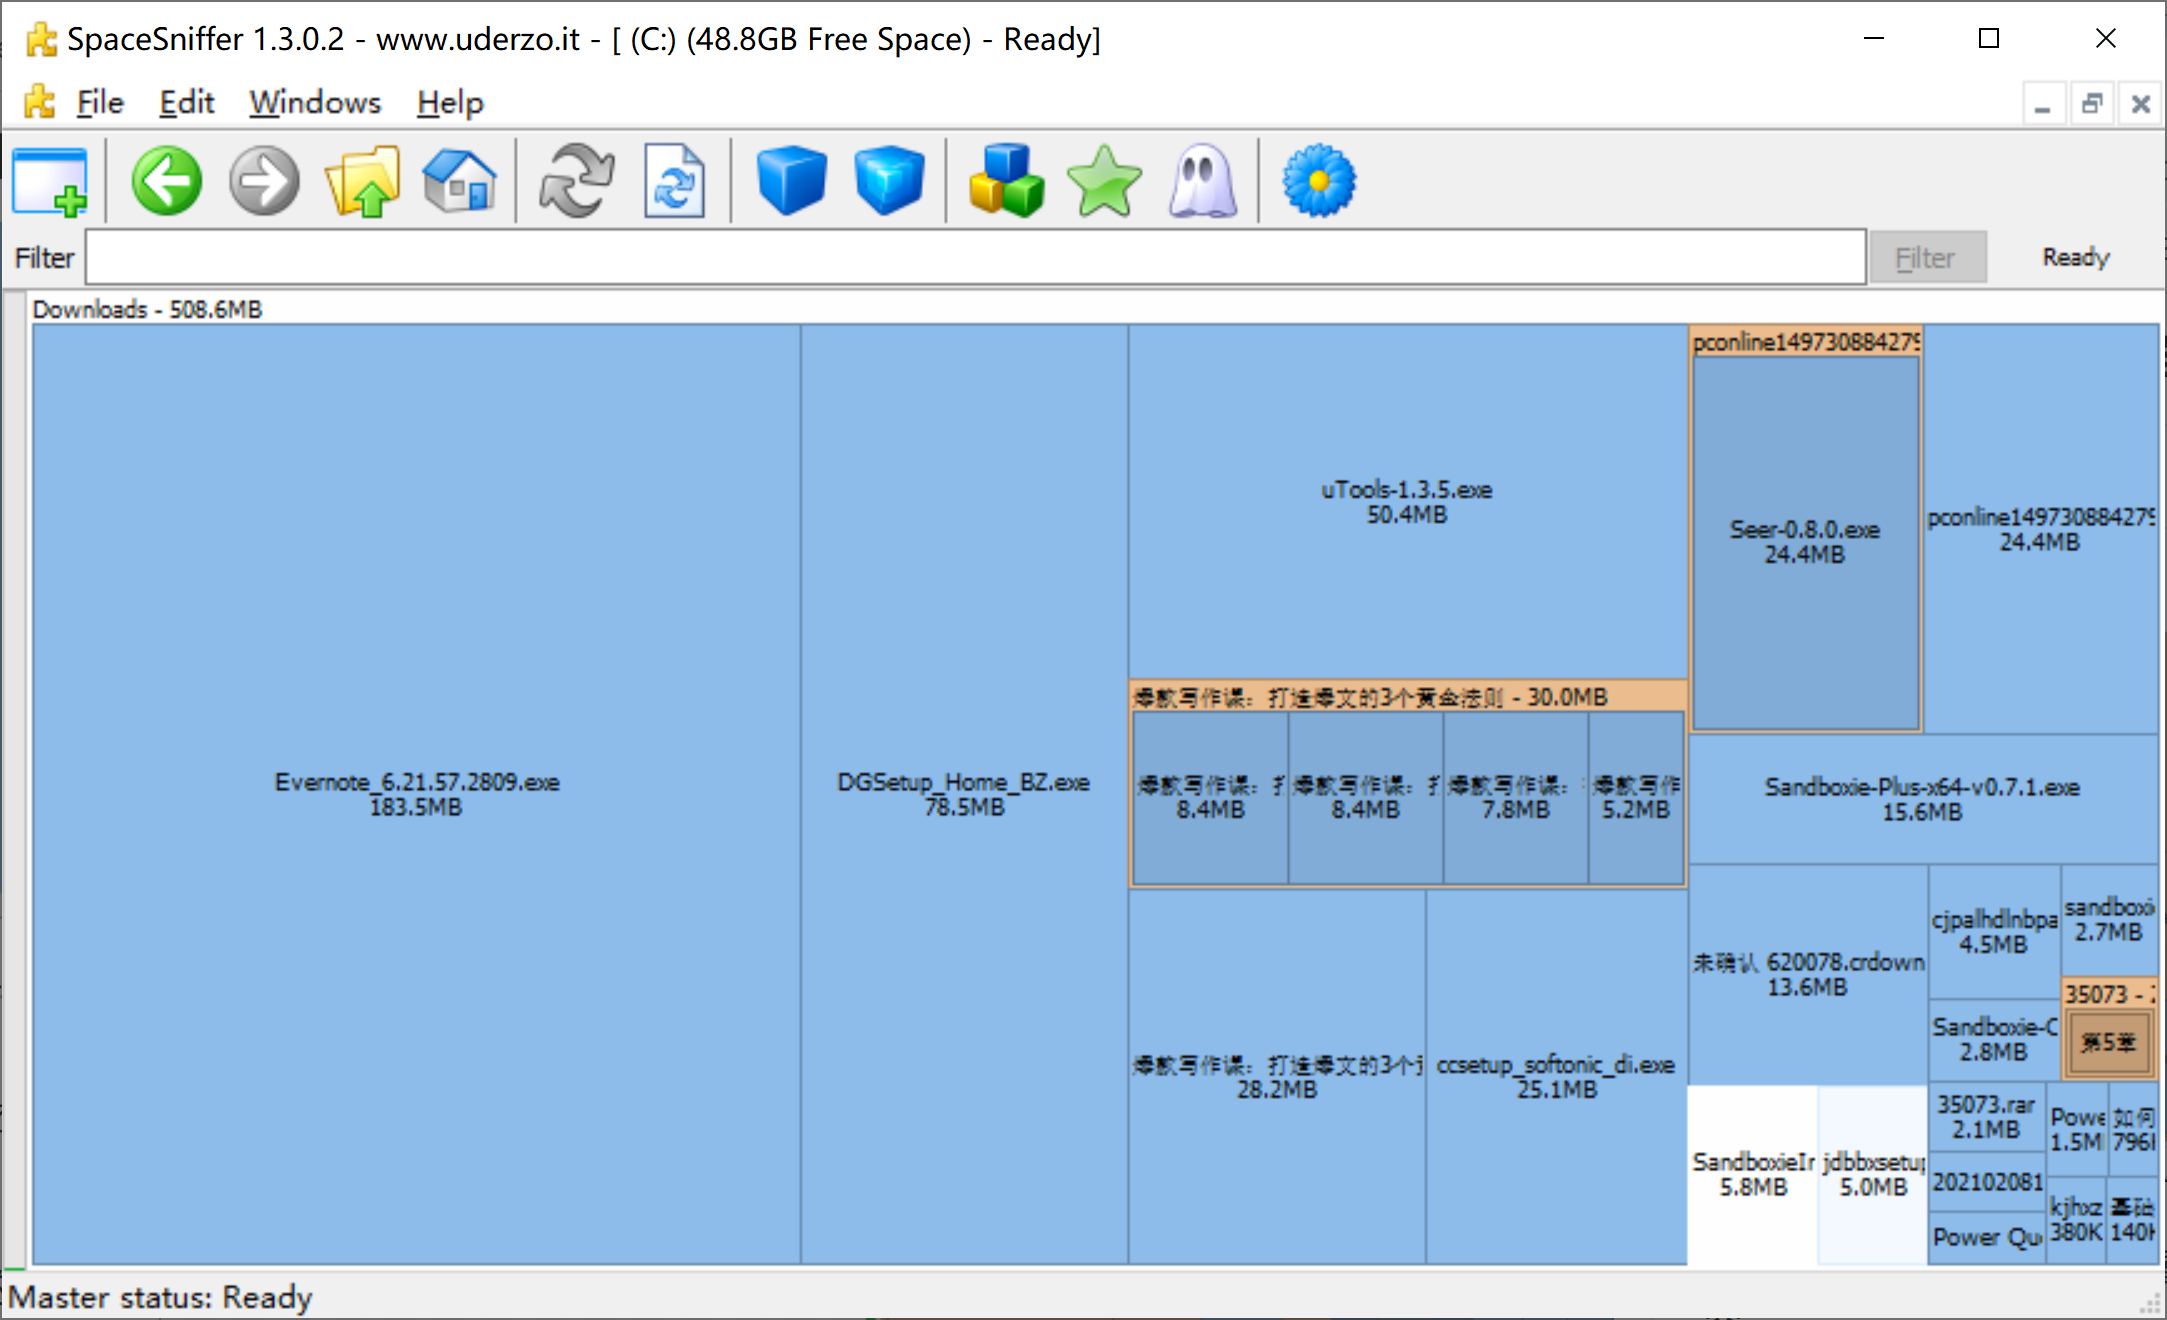Image resolution: width=2167 pixels, height=1320 pixels.
Task: Select the 5.2MB file block
Action: tap(1636, 797)
